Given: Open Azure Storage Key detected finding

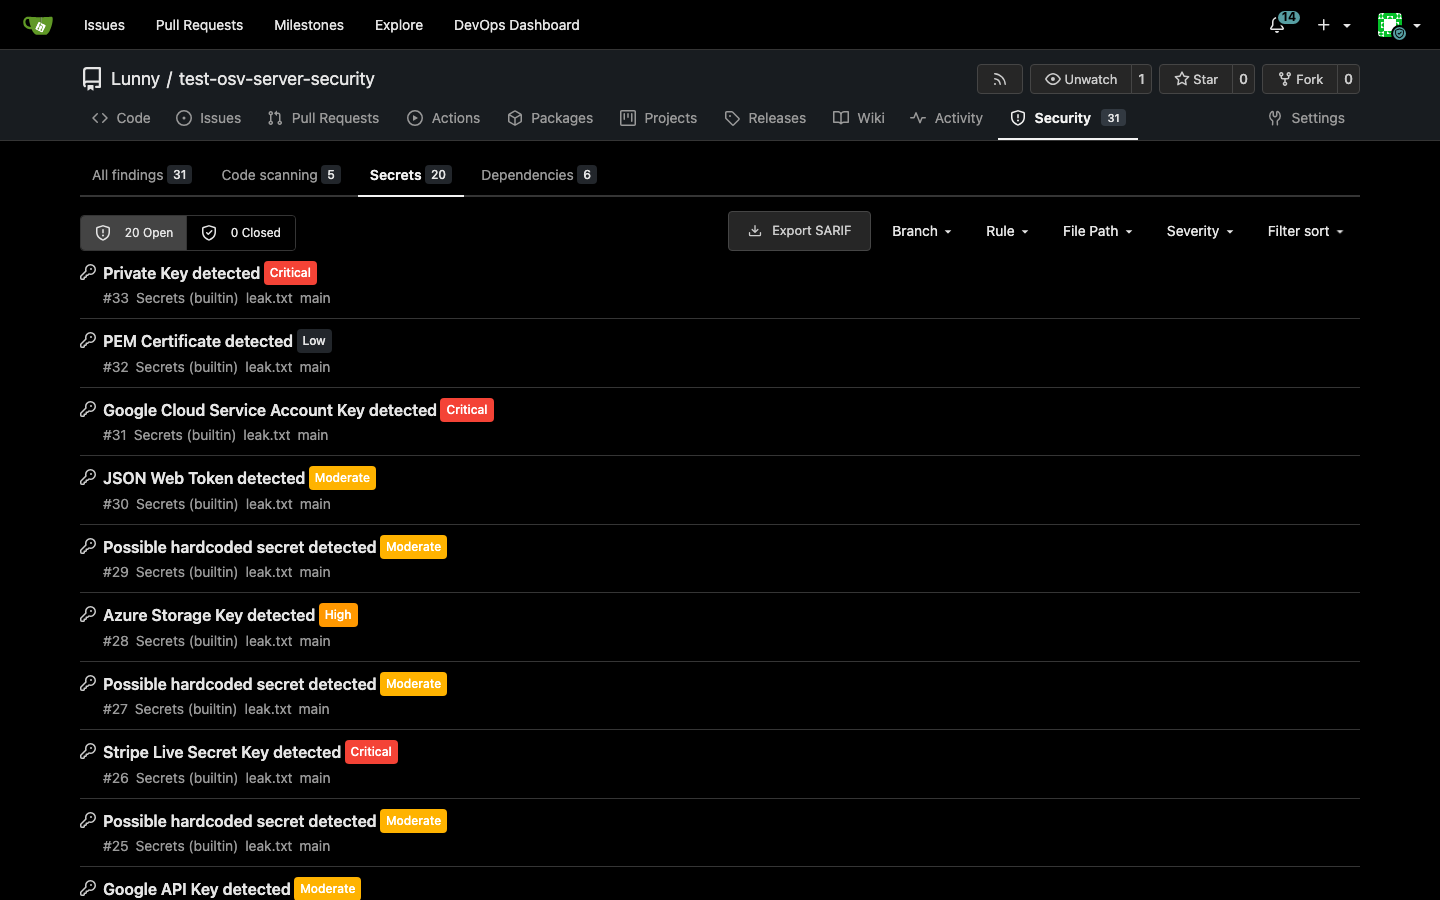Looking at the screenshot, I should coord(209,615).
